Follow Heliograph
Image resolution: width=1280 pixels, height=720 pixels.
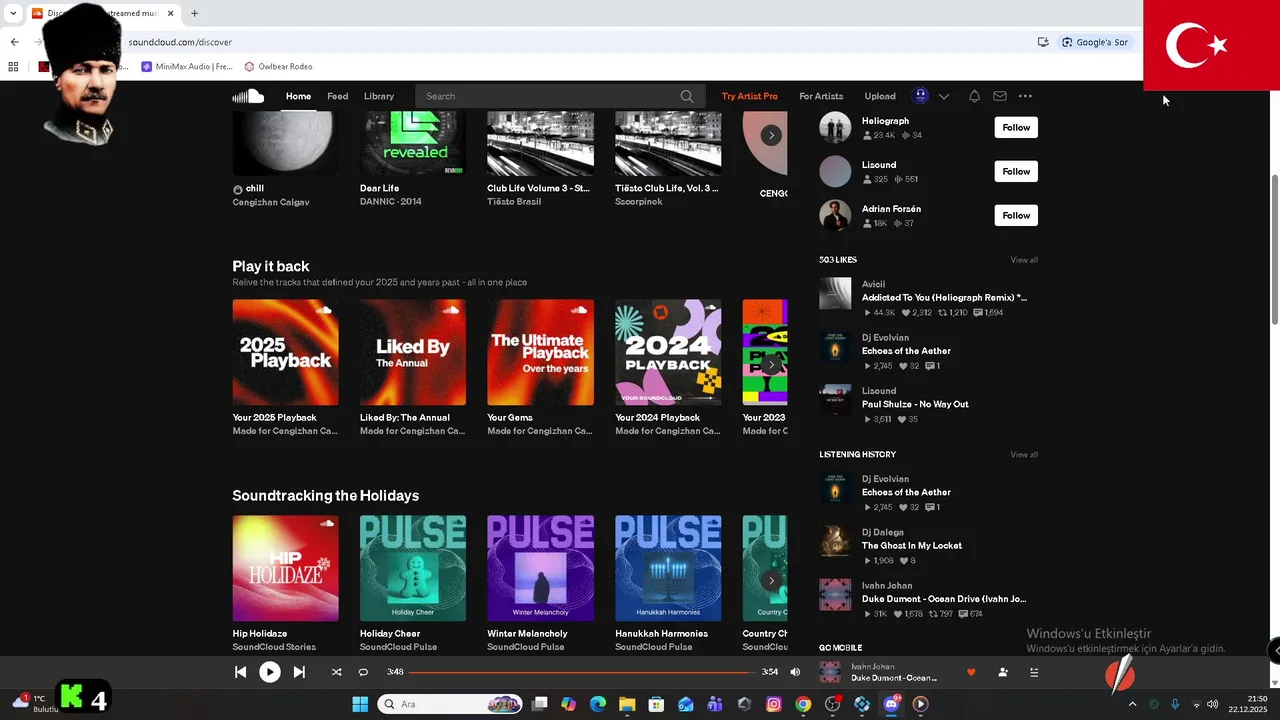(1016, 127)
